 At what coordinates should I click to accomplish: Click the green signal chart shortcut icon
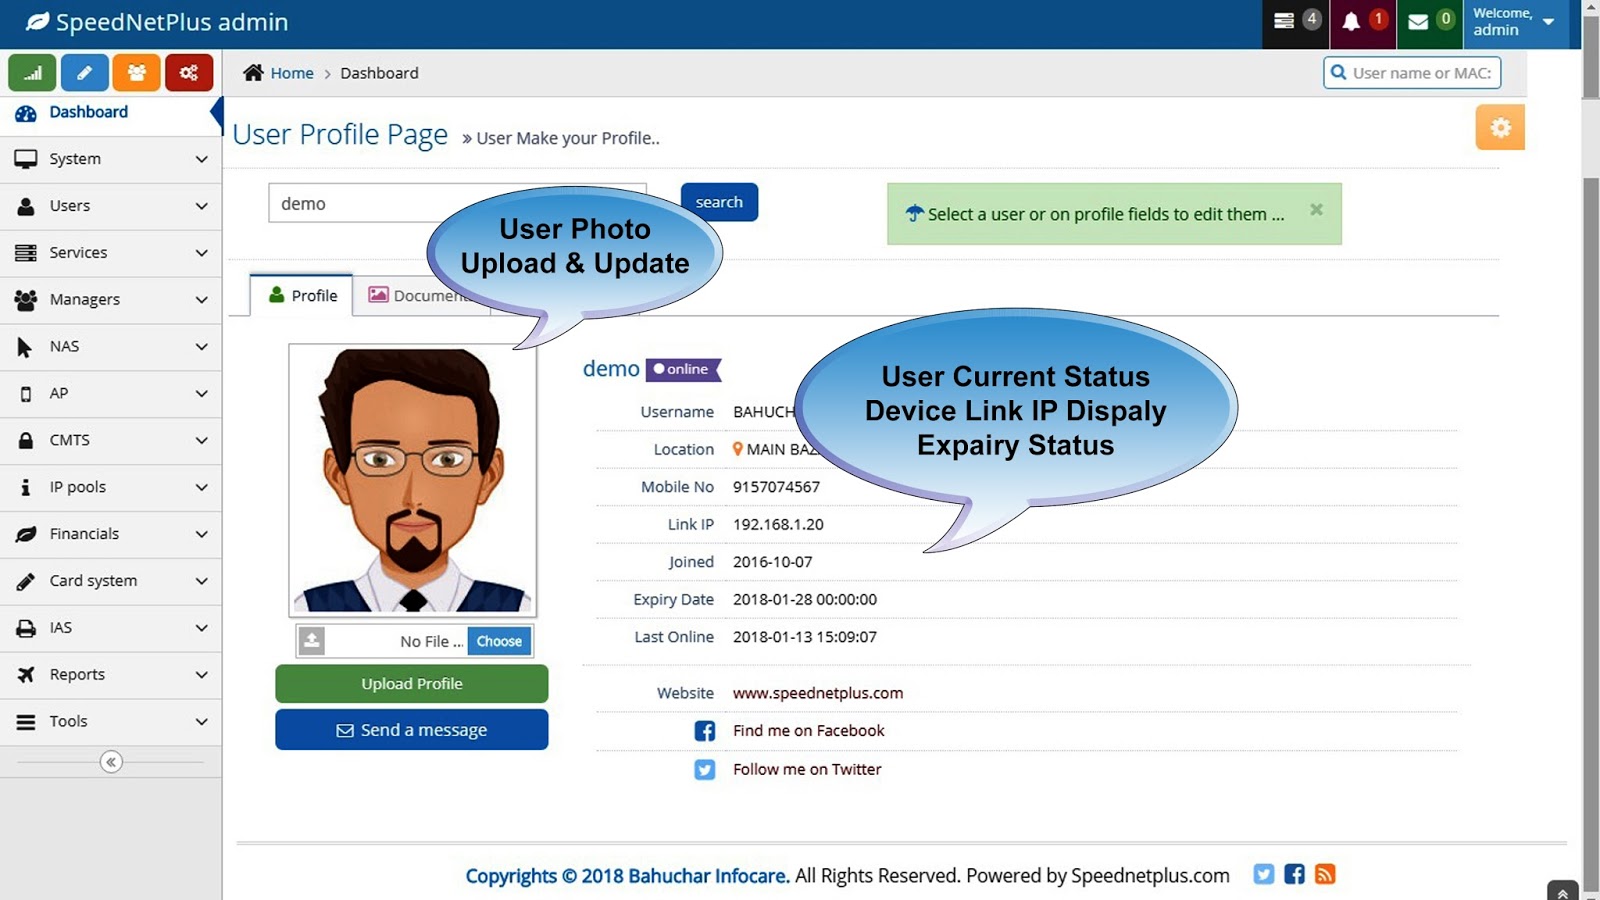click(x=32, y=73)
